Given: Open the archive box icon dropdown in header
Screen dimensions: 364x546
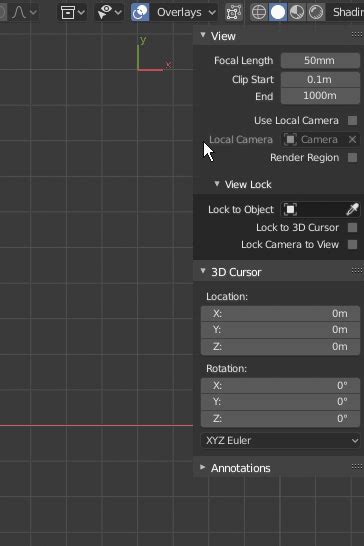Looking at the screenshot, I should [72, 13].
